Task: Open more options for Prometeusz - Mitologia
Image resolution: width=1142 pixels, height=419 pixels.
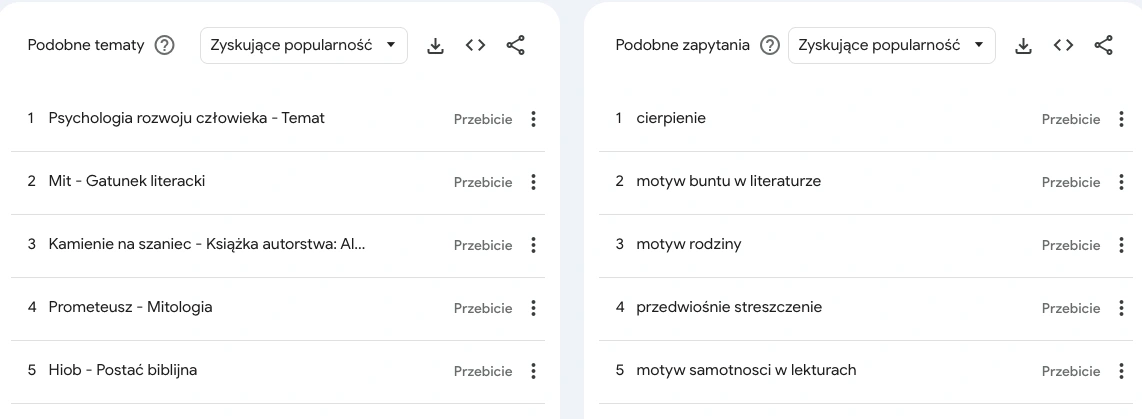Action: point(534,308)
